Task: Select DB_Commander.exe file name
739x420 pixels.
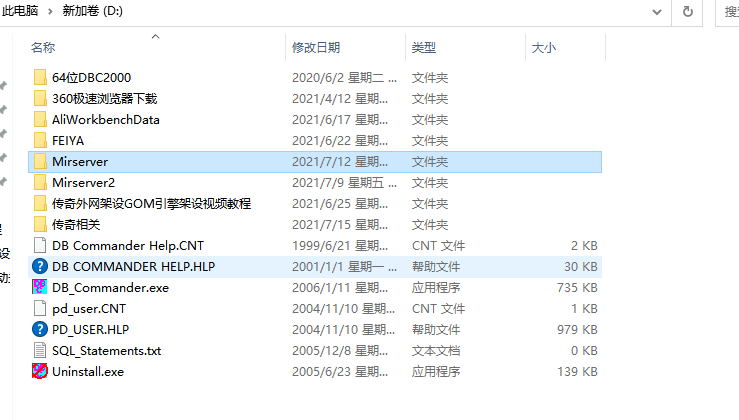Action: (110, 288)
